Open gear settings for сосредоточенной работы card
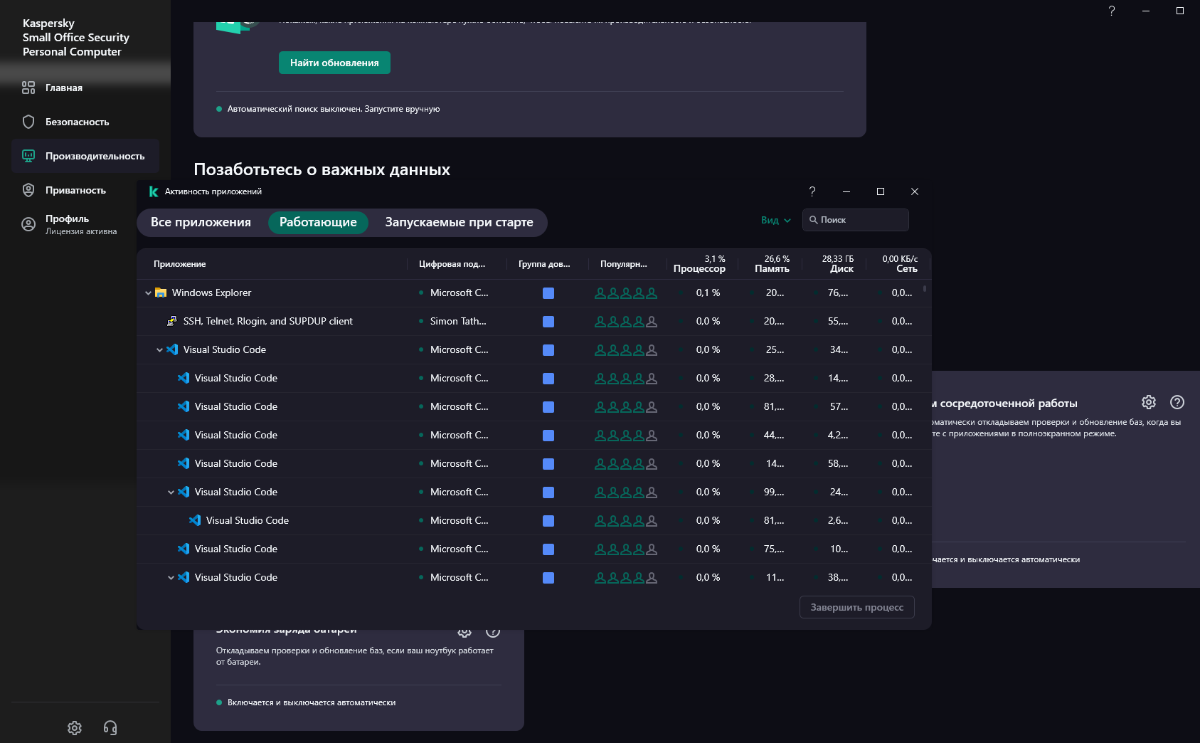The height and width of the screenshot is (743, 1200). pos(1149,402)
